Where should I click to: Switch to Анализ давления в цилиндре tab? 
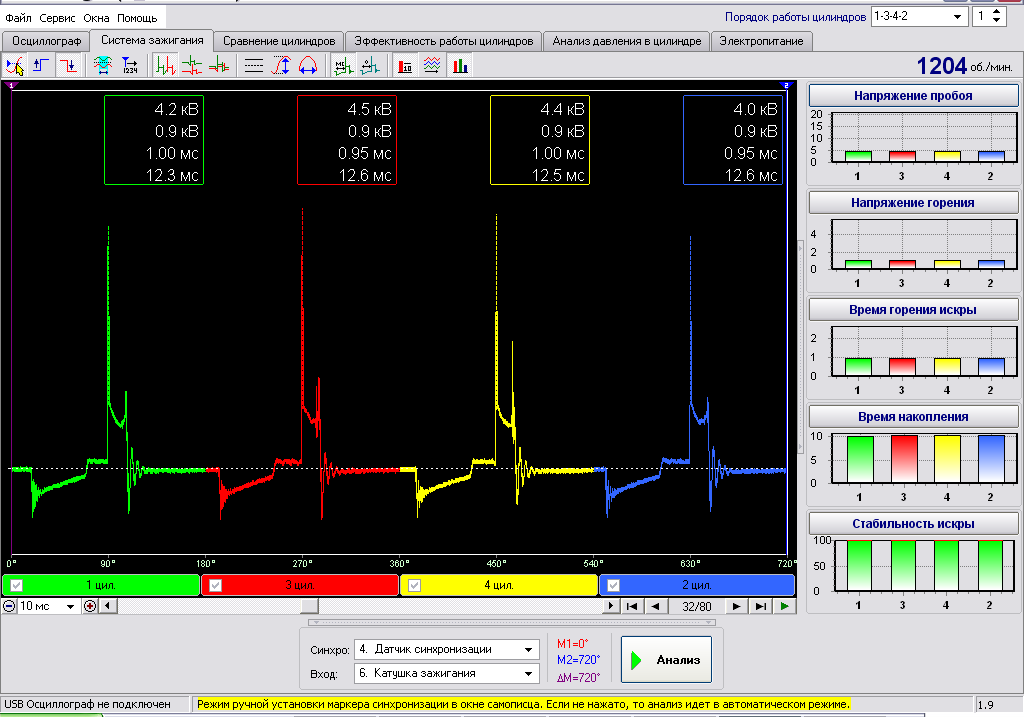click(x=626, y=41)
